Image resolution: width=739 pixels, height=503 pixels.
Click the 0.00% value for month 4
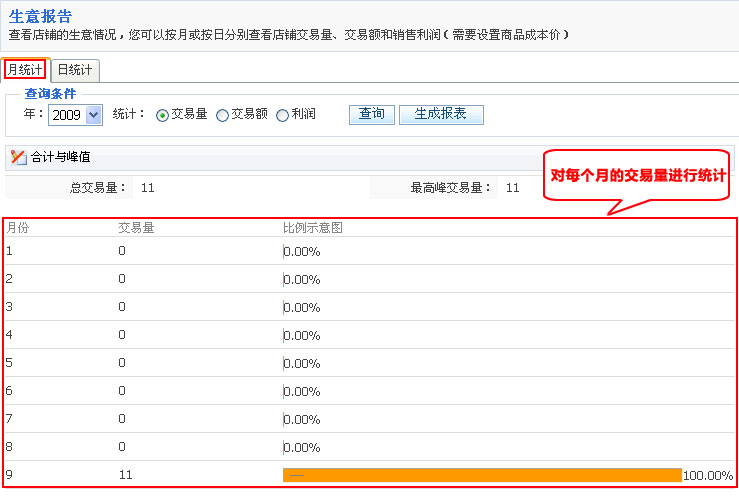point(302,336)
